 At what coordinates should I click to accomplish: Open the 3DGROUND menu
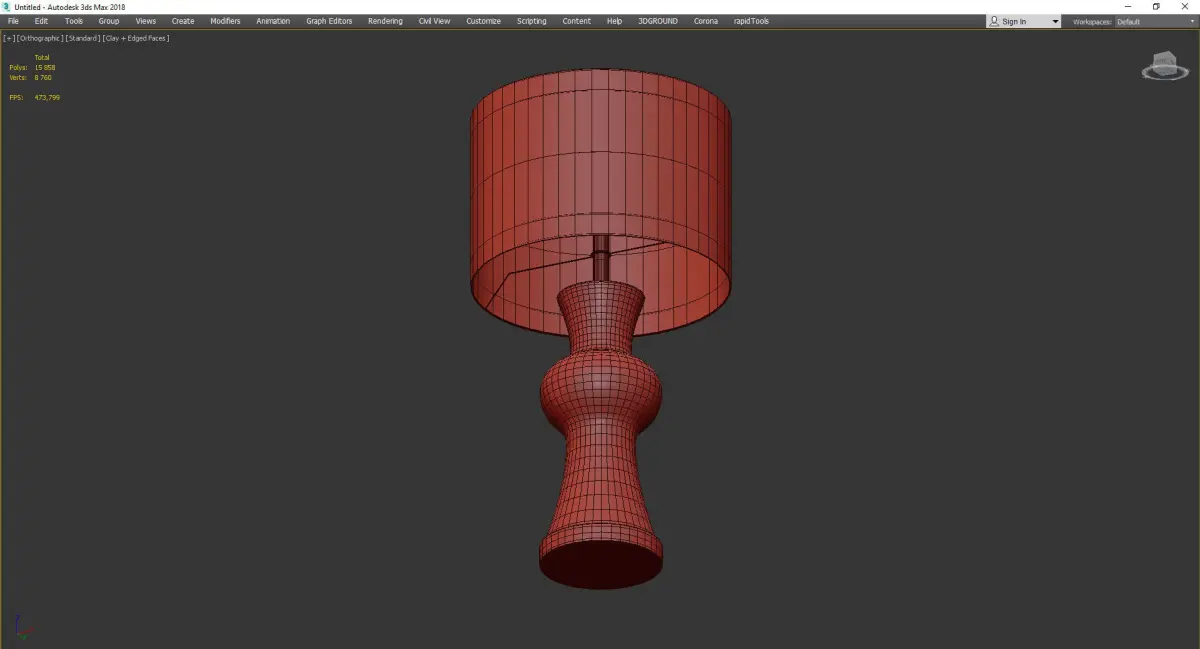659,21
